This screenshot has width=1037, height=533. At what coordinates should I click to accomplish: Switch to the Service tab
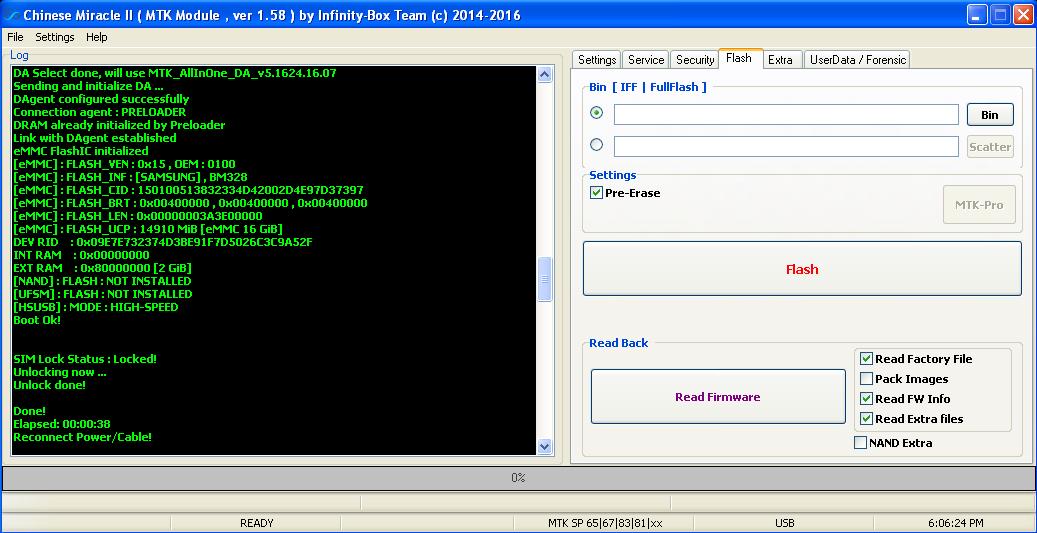pyautogui.click(x=646, y=60)
